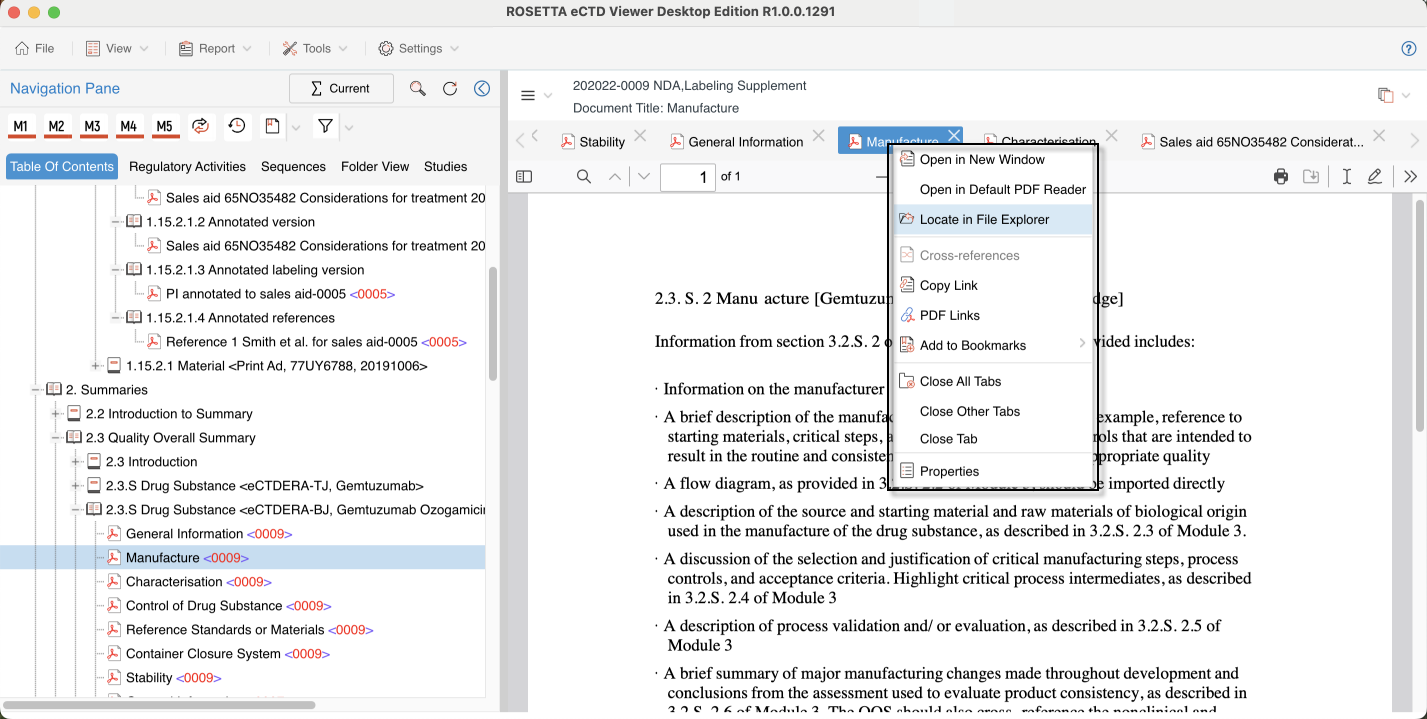Viewport: 1427px width, 719px height.
Task: Click the print icon in PDF toolbar
Action: pos(1281,177)
